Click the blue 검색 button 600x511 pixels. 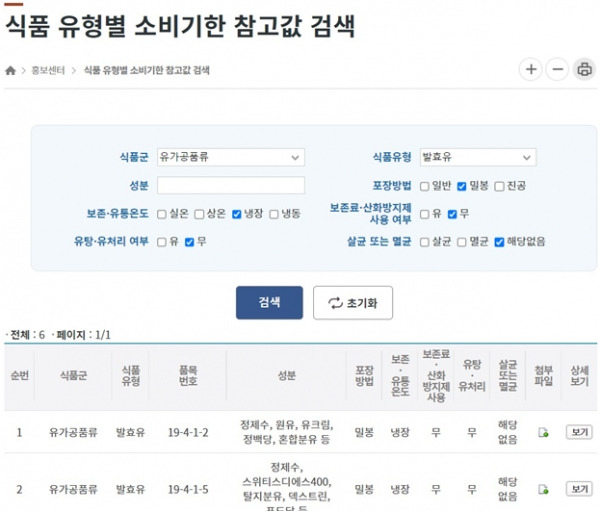(x=269, y=303)
